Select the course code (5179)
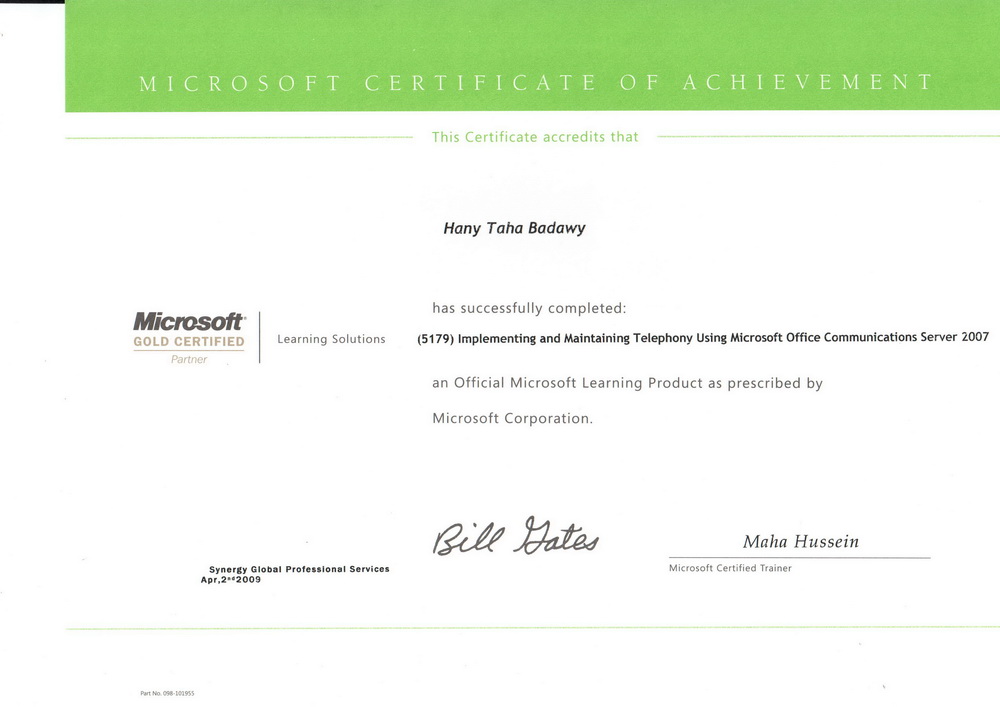 436,338
